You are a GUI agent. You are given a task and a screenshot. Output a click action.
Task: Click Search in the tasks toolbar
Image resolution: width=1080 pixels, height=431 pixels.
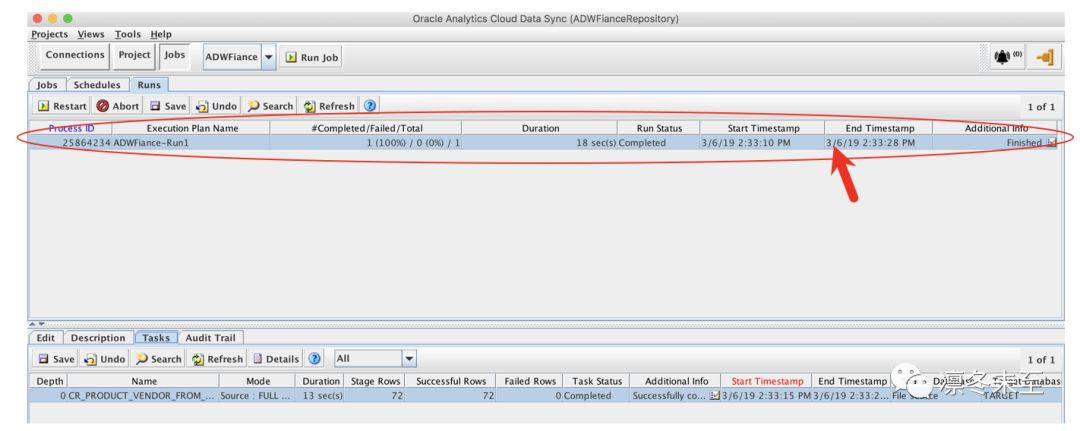click(x=158, y=359)
